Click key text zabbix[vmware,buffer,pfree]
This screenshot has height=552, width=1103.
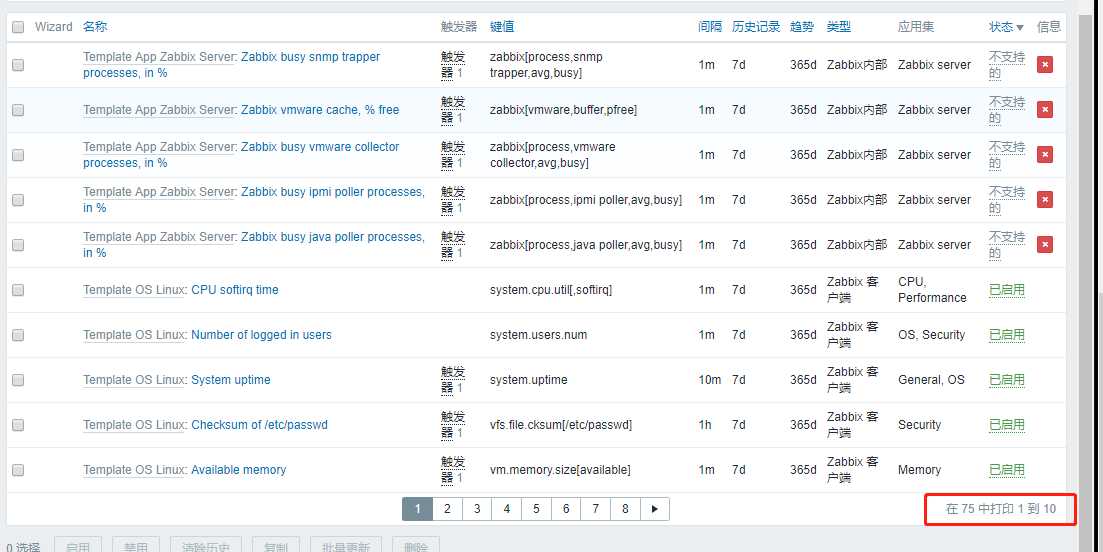pos(563,110)
